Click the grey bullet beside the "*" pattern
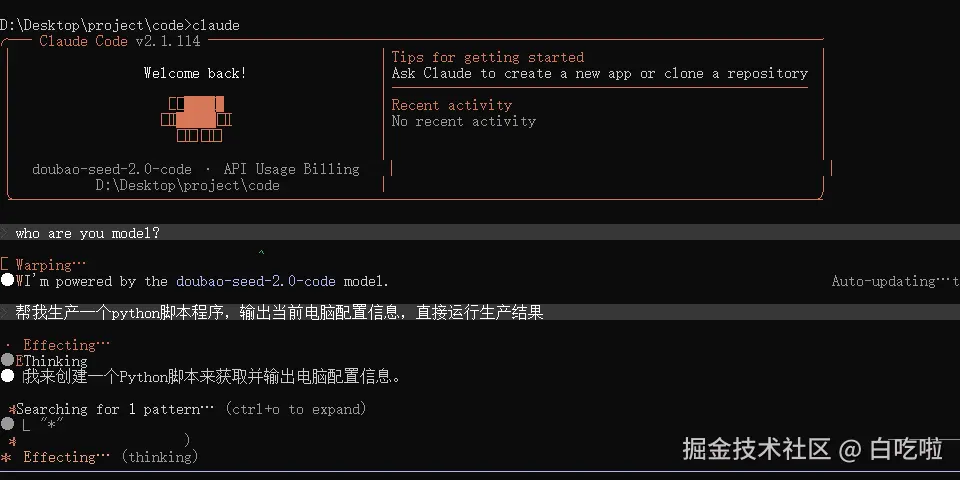The width and height of the screenshot is (960, 480). coord(7,424)
